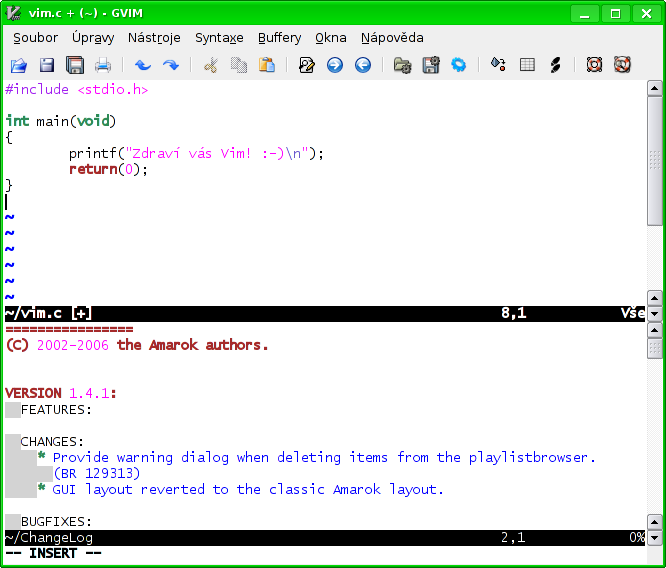Screen dimensions: 666x568
Task: Click the 8,1 cursor position indicator
Action: point(514,314)
